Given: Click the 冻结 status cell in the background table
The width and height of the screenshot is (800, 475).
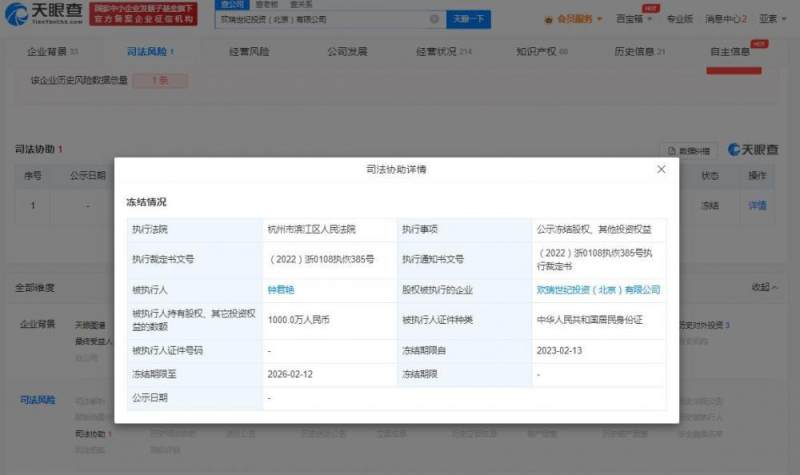Looking at the screenshot, I should tap(710, 205).
